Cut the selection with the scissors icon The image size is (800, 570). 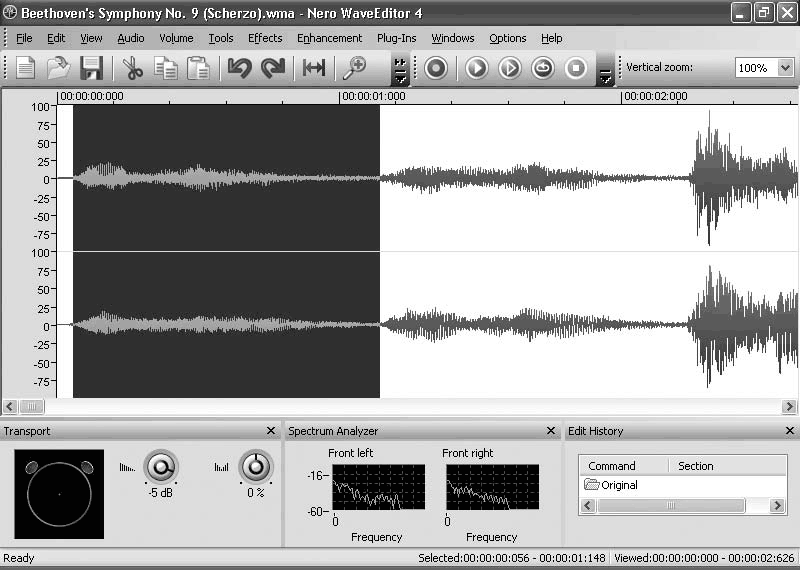coord(132,68)
